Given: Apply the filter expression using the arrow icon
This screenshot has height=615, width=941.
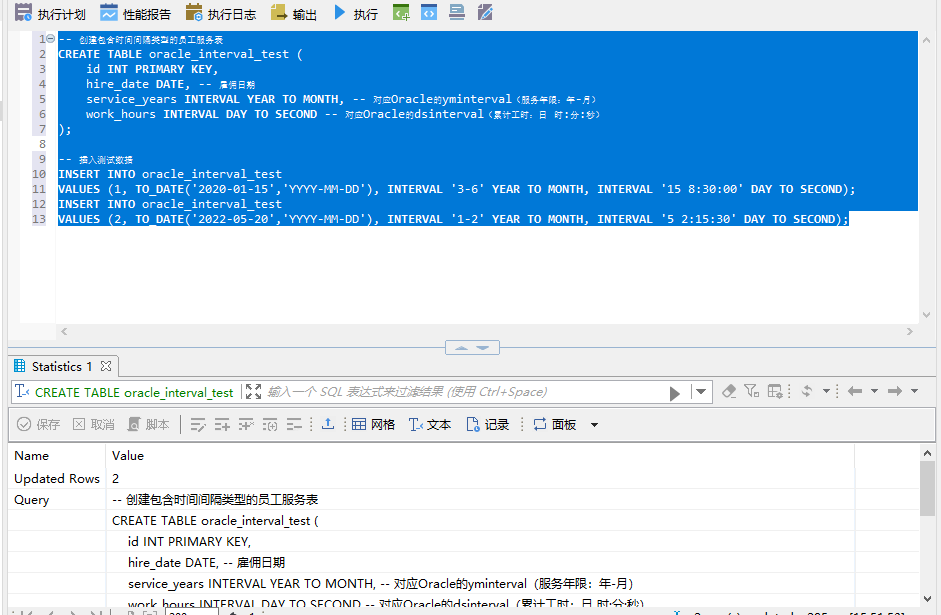Looking at the screenshot, I should pos(675,392).
